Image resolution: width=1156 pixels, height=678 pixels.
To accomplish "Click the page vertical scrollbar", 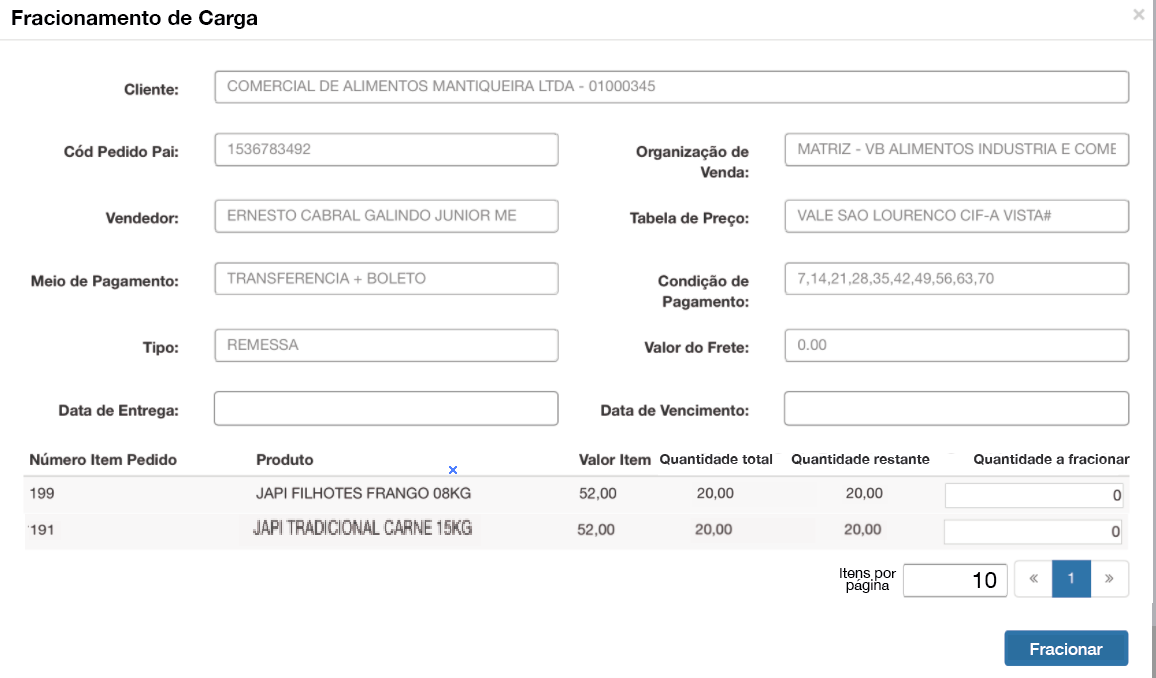I will pyautogui.click(x=1152, y=339).
